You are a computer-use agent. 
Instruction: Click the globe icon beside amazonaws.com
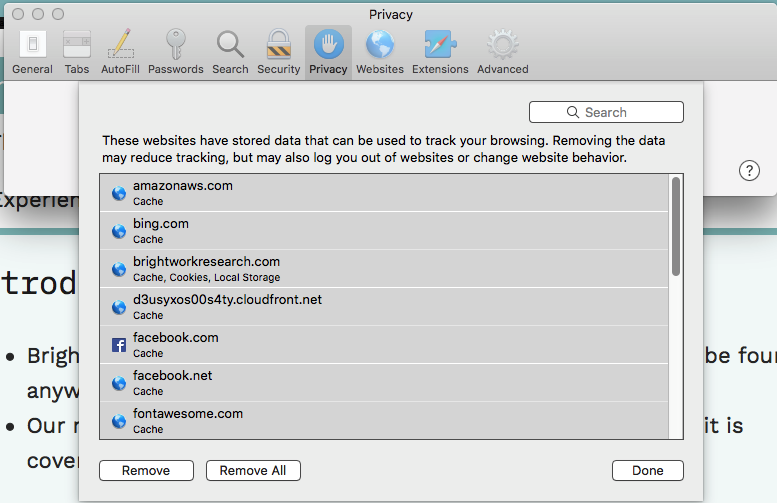coord(119,193)
